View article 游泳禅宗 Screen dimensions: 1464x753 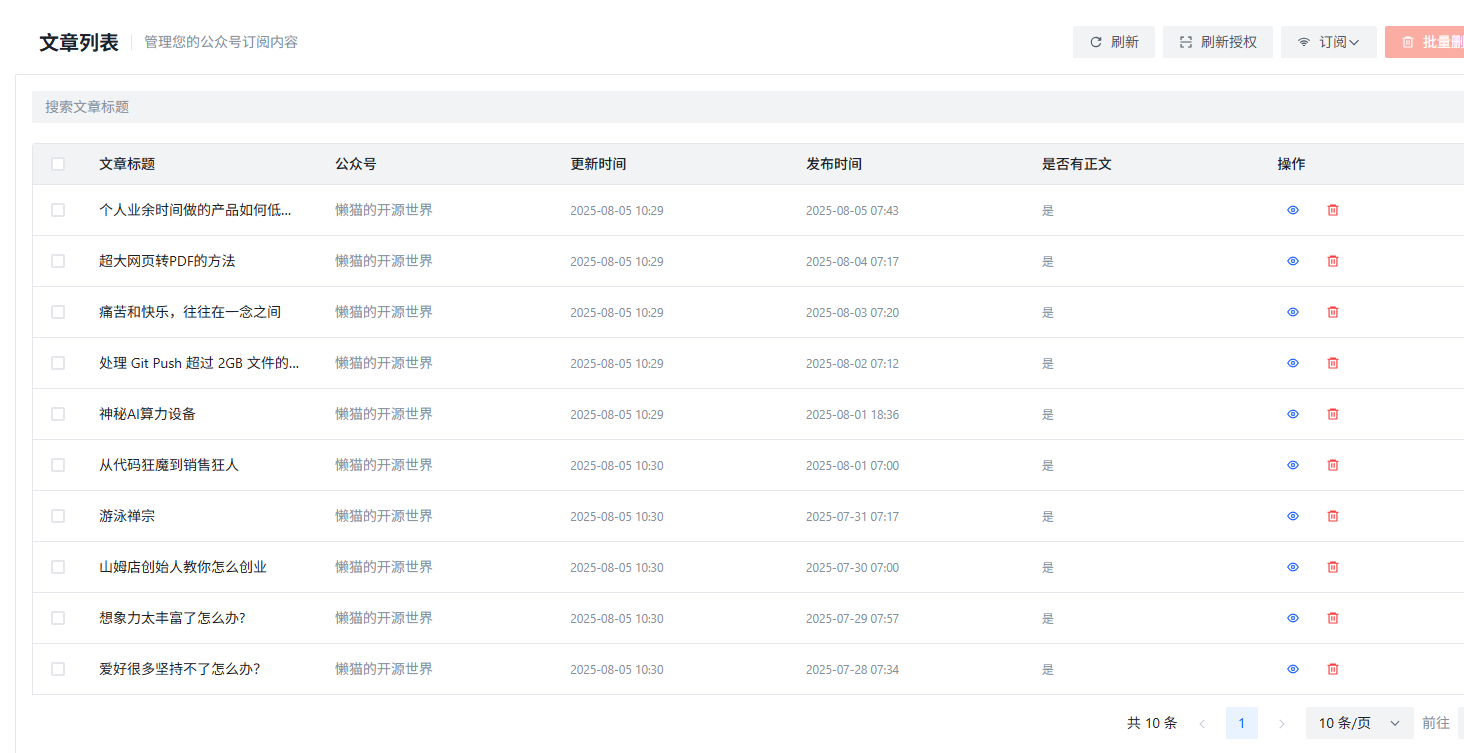point(1293,516)
